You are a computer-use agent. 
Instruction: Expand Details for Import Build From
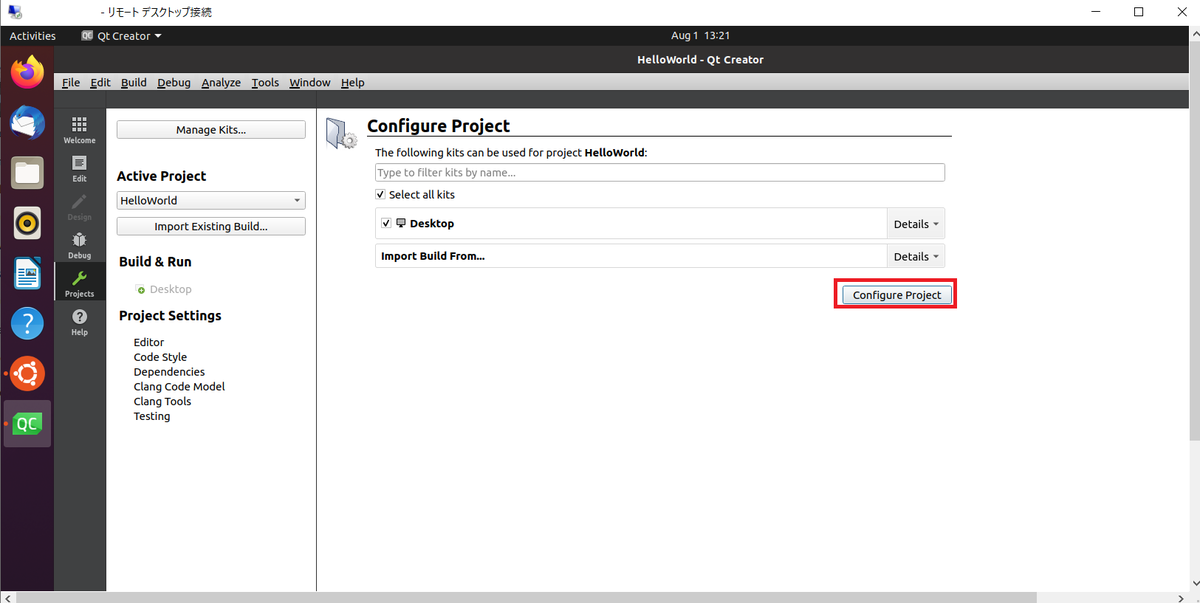click(916, 256)
